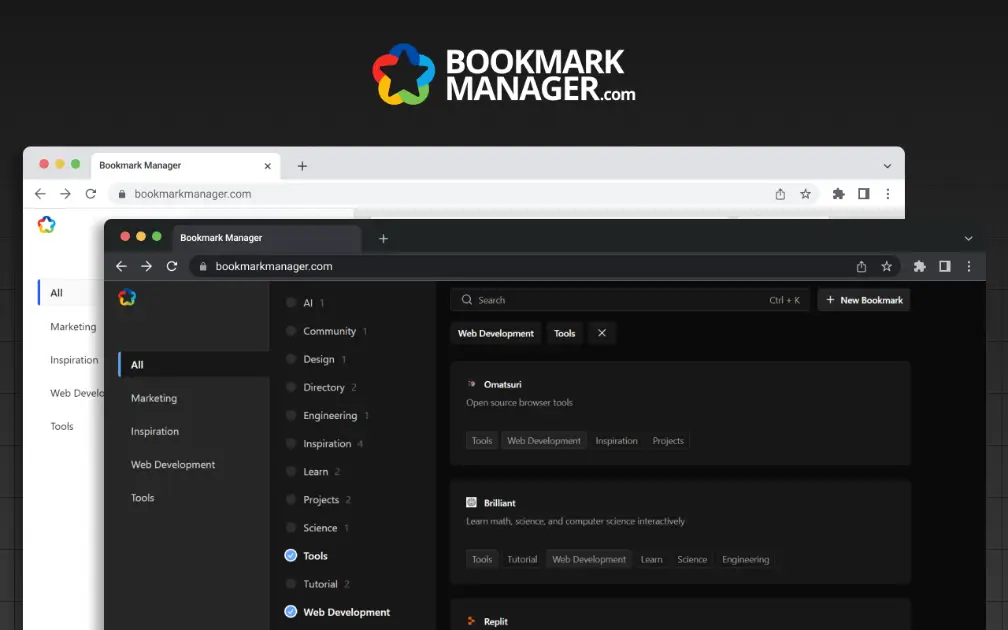
Task: Switch to the Bookmark Manager browser tab
Action: point(220,237)
